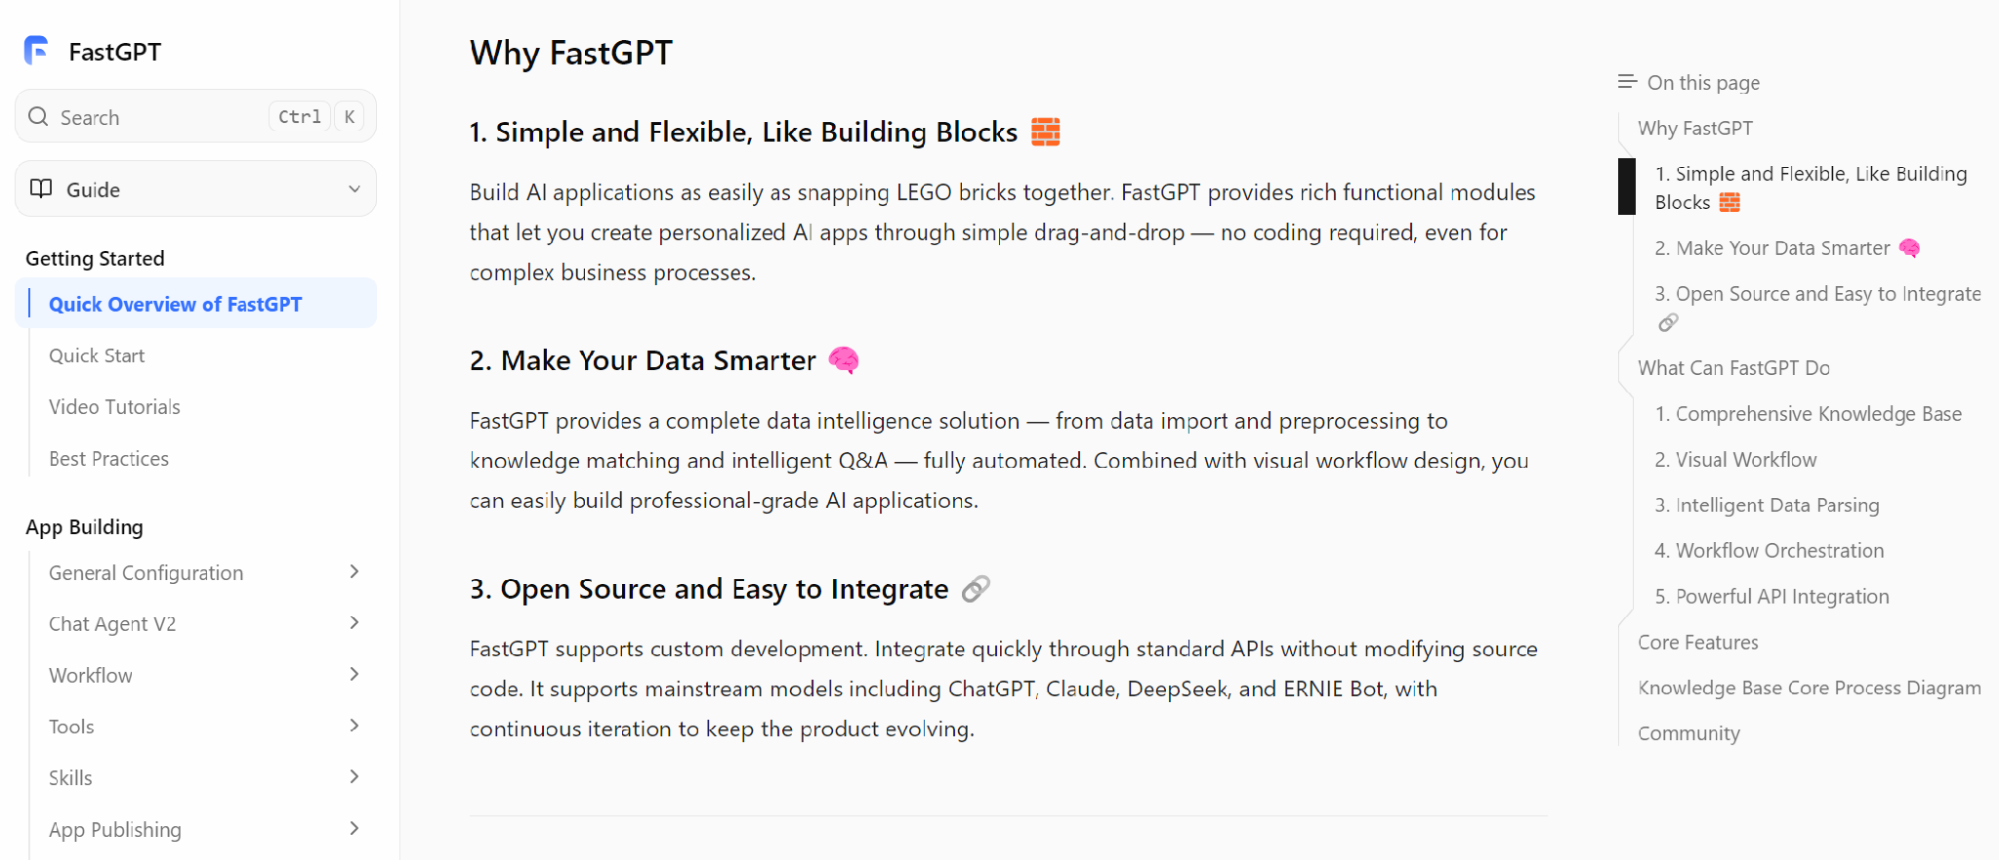Image resolution: width=1999 pixels, height=861 pixels.
Task: Click the brain icon in the table of contents
Action: click(x=1909, y=248)
